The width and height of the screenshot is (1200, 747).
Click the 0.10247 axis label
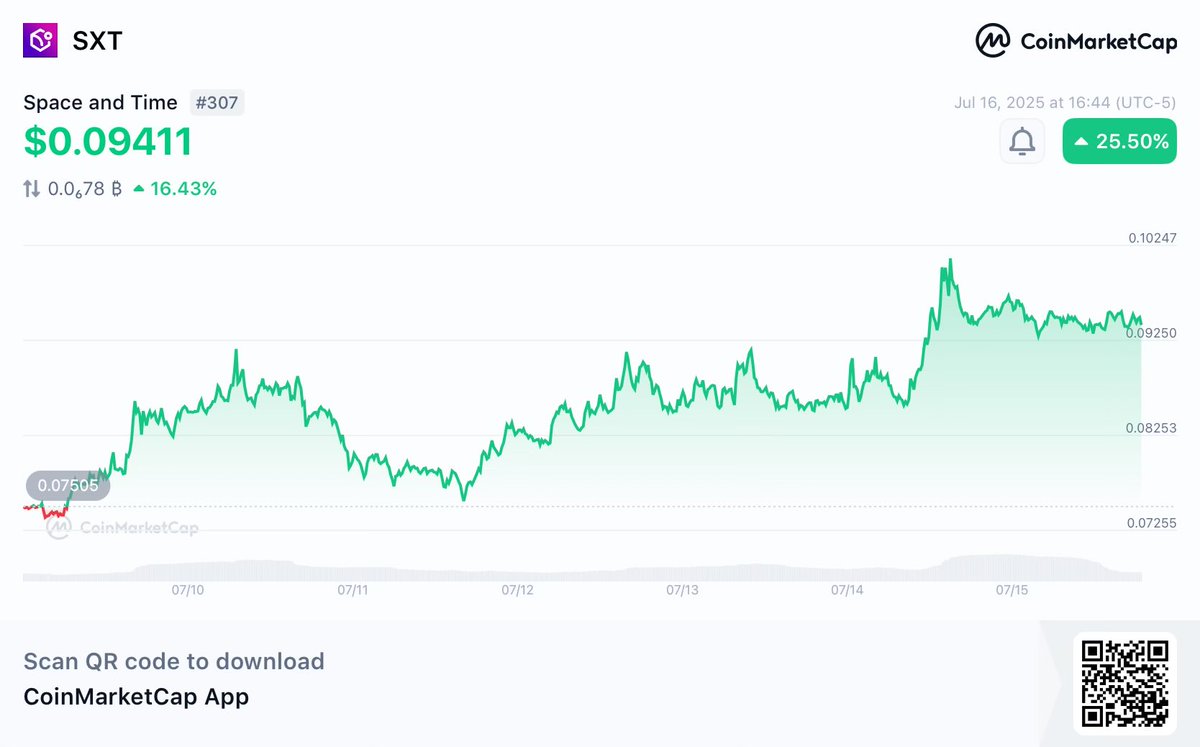(x=1153, y=238)
